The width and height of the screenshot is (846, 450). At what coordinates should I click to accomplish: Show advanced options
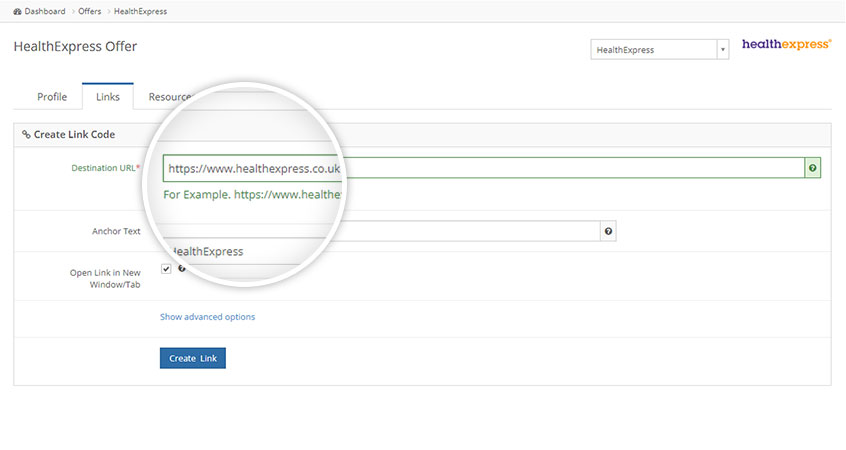(x=207, y=317)
